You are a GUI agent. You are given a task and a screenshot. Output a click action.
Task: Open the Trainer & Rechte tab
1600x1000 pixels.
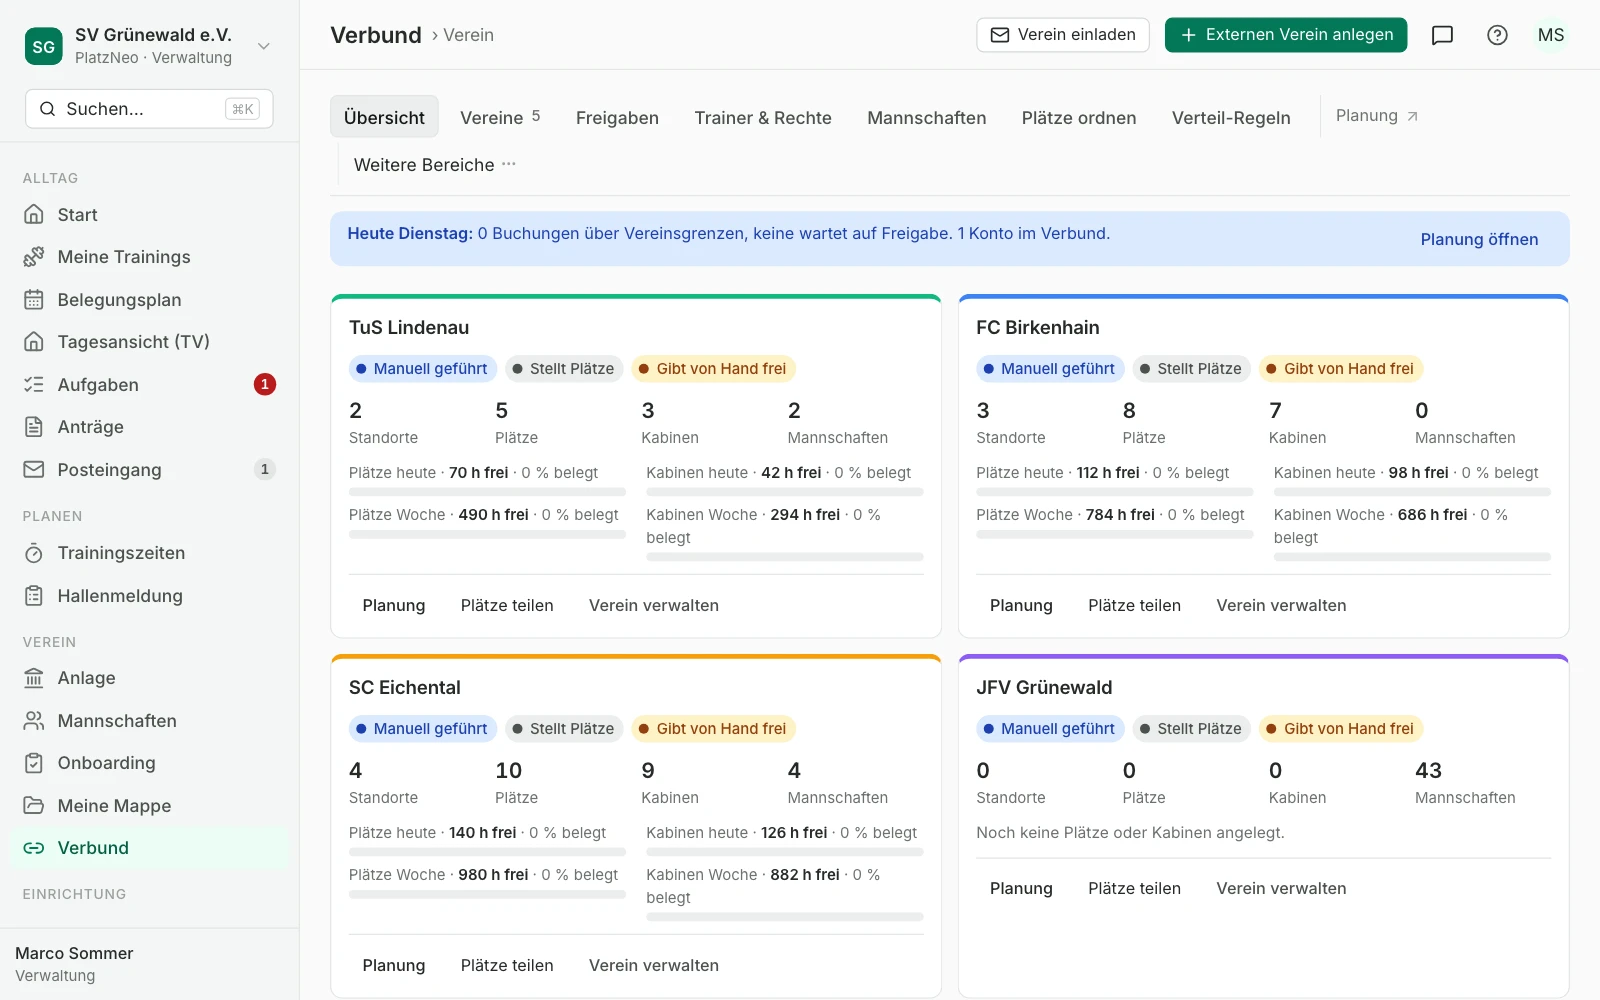click(x=763, y=117)
